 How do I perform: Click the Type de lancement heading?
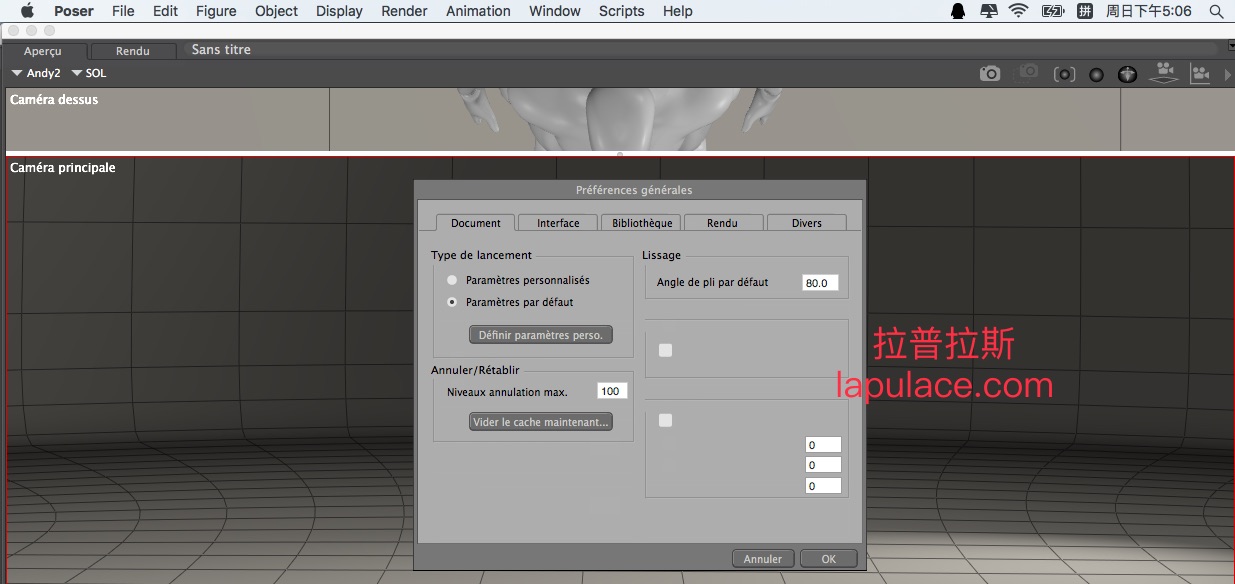tap(482, 255)
